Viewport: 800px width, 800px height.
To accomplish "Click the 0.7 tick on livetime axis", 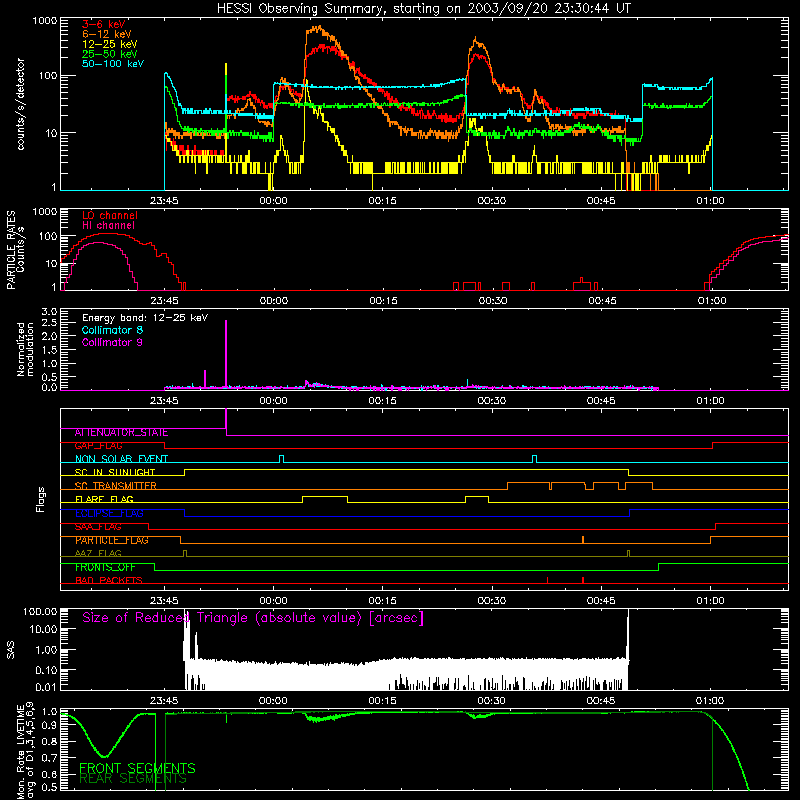I will 49,757.
